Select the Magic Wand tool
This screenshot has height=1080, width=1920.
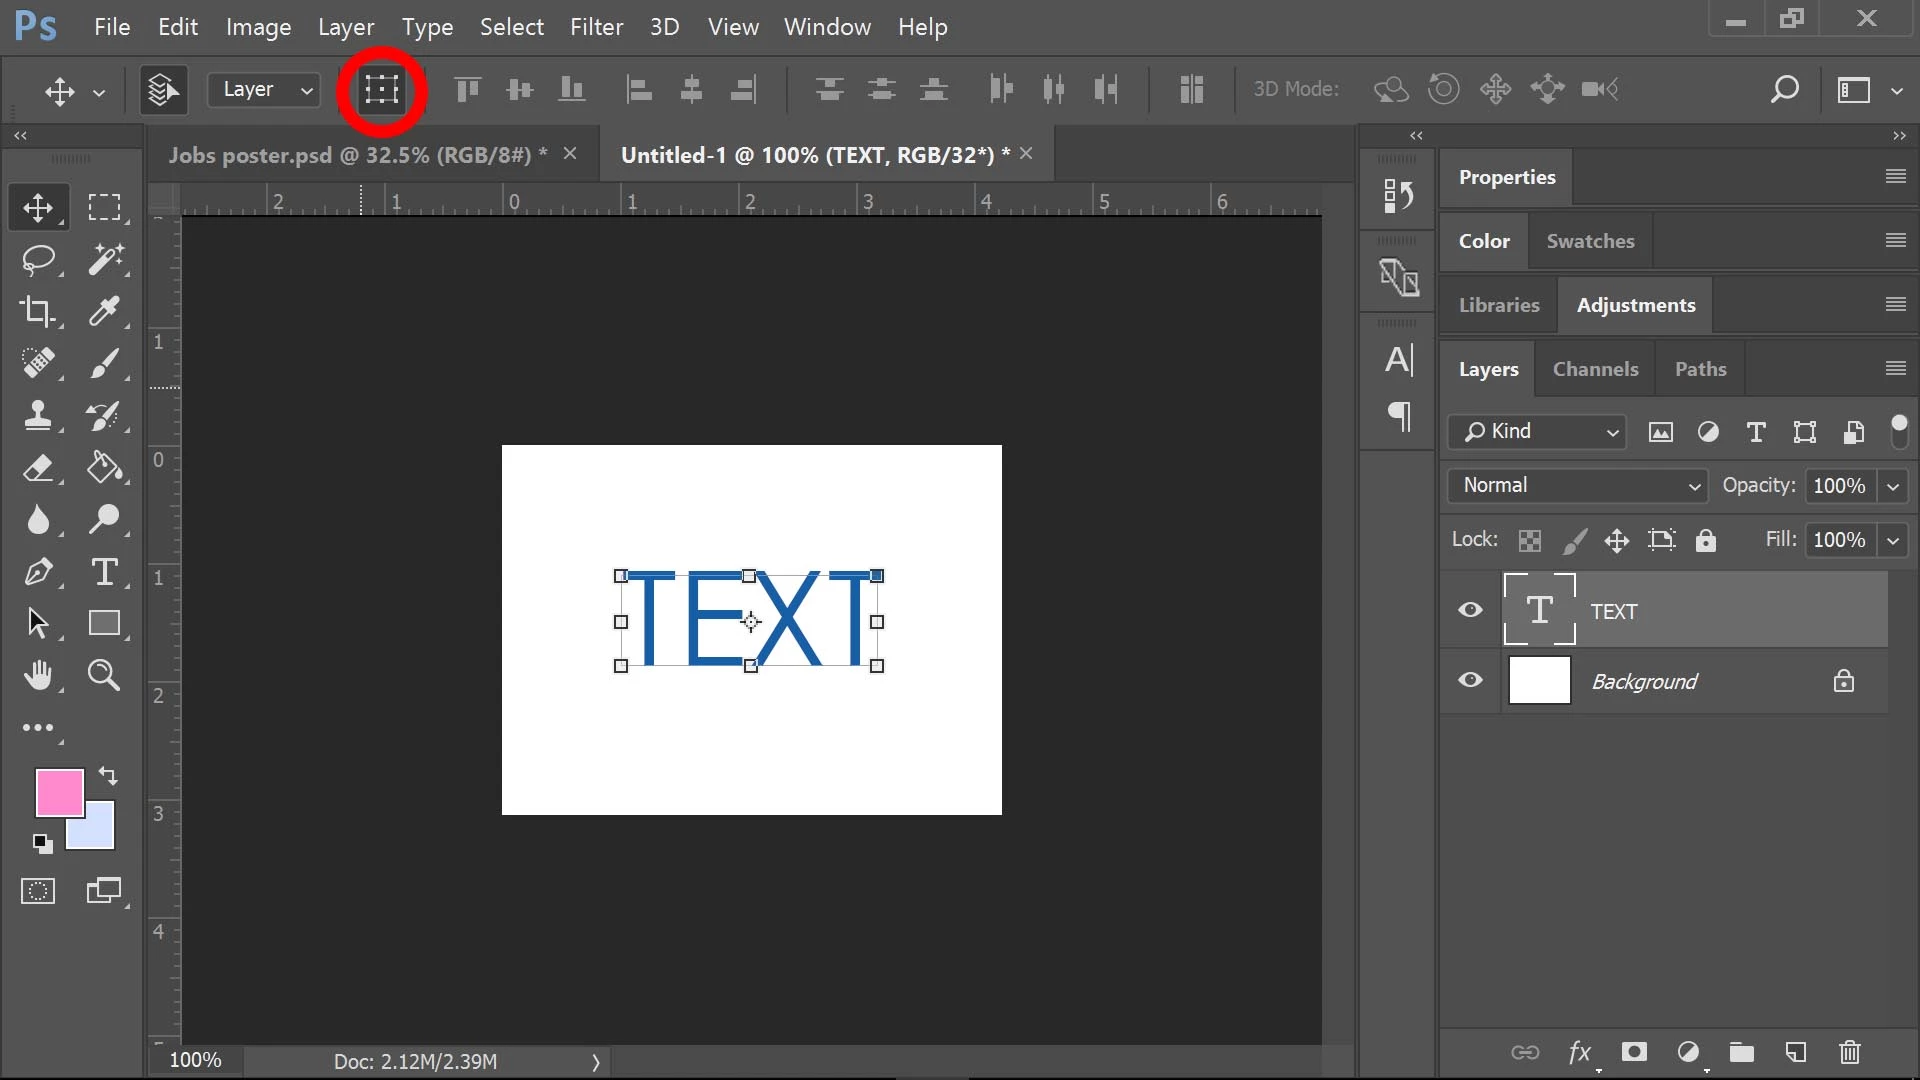[105, 259]
